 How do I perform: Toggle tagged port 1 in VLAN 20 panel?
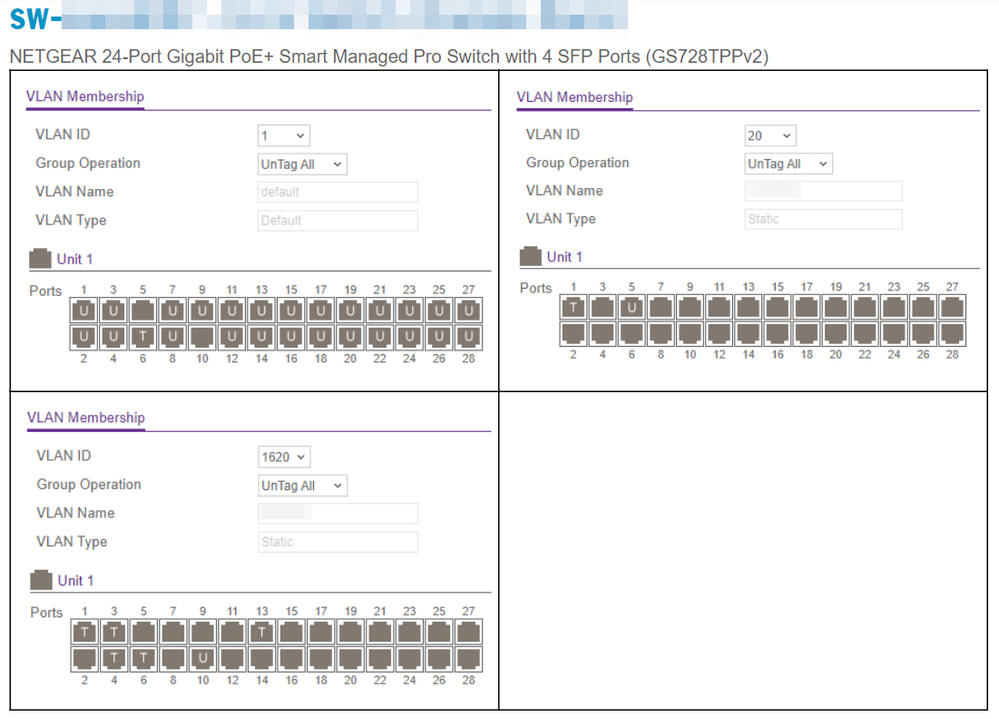point(573,308)
